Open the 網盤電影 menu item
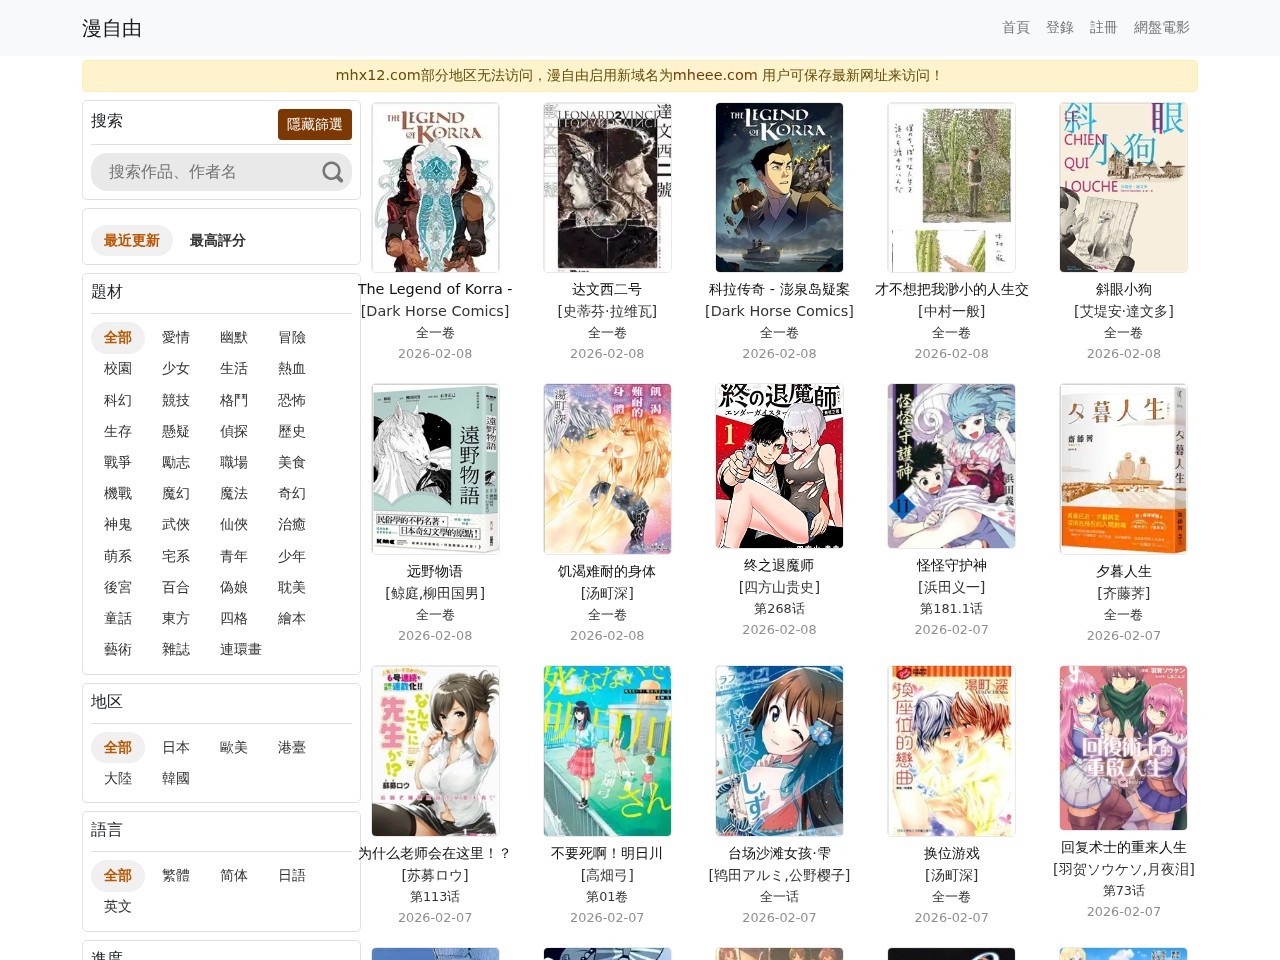The height and width of the screenshot is (960, 1280). (x=1161, y=27)
